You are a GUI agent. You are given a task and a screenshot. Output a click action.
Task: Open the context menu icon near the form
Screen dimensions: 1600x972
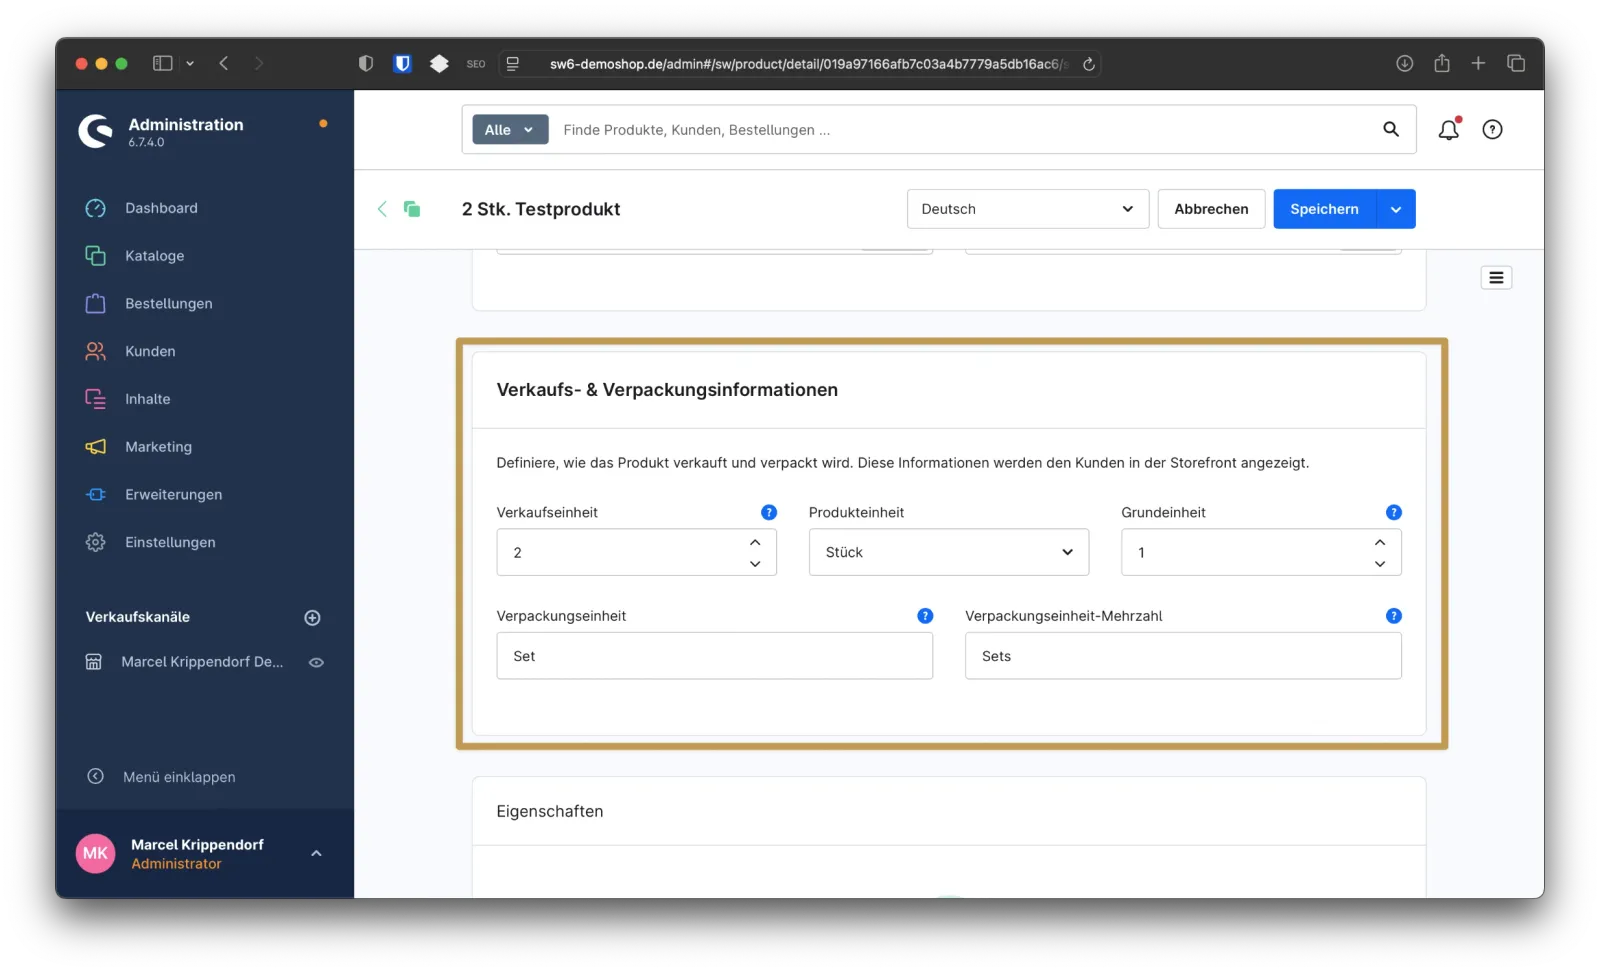(x=1496, y=277)
